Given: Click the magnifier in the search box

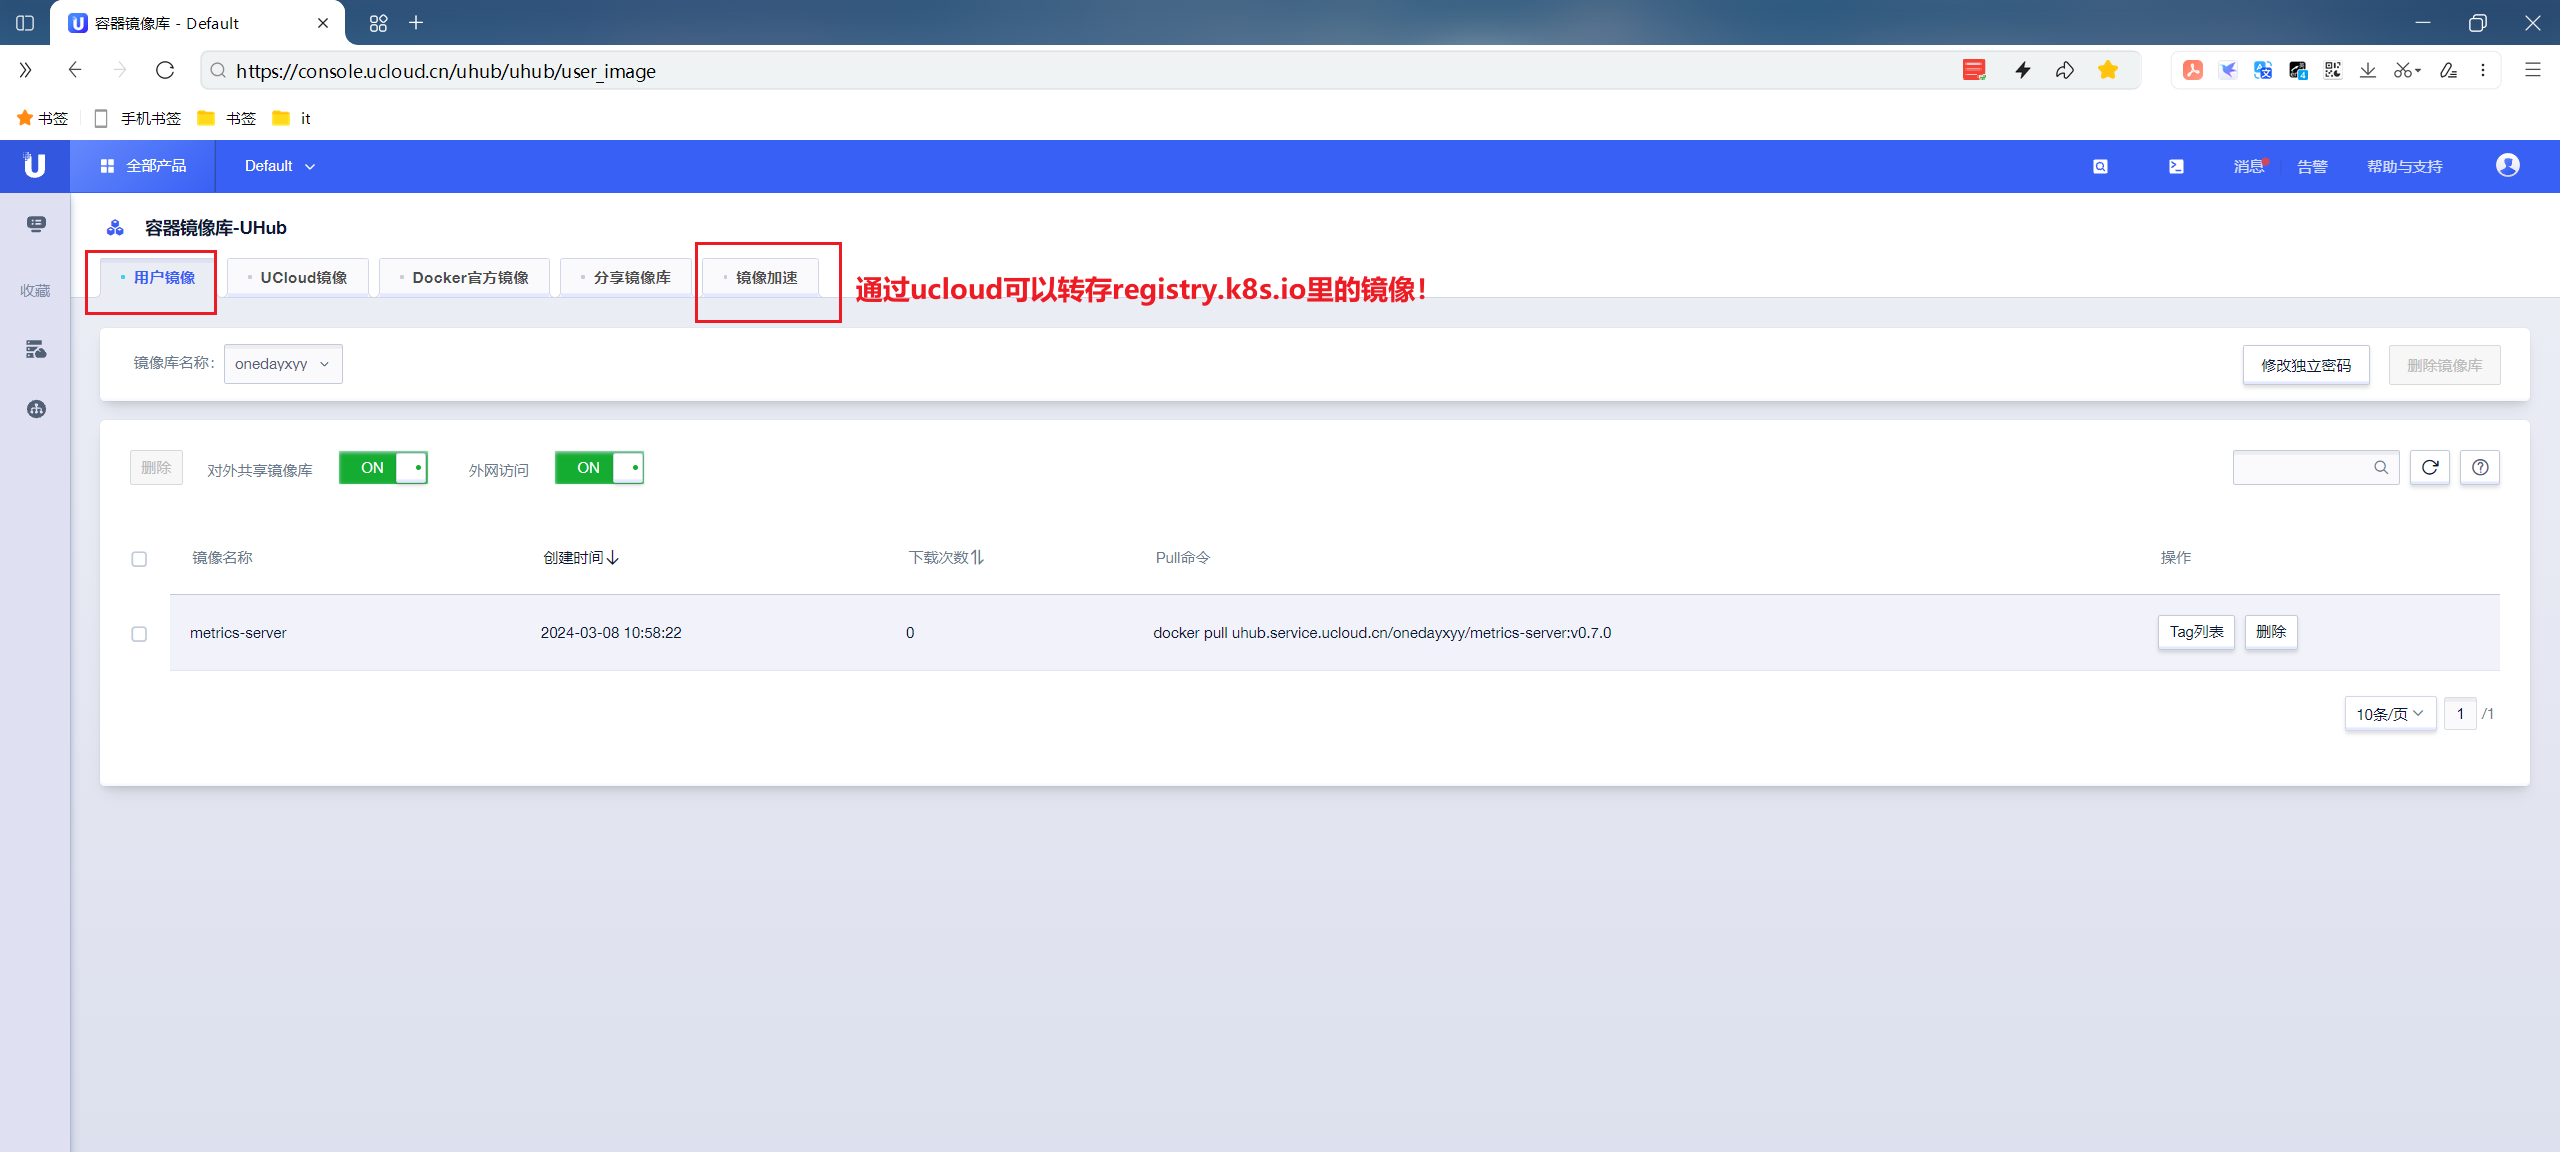Looking at the screenshot, I should pyautogui.click(x=2381, y=468).
